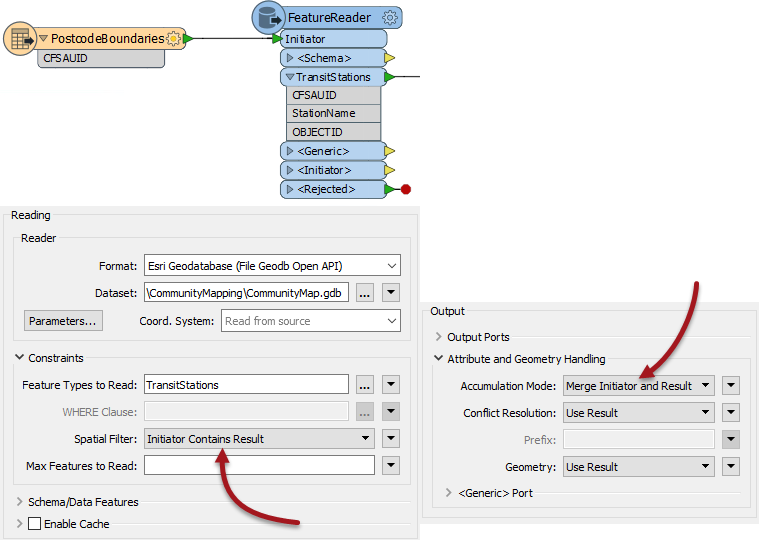Open the FeatureReader gear parameters icon
This screenshot has width=759, height=540.
[390, 18]
